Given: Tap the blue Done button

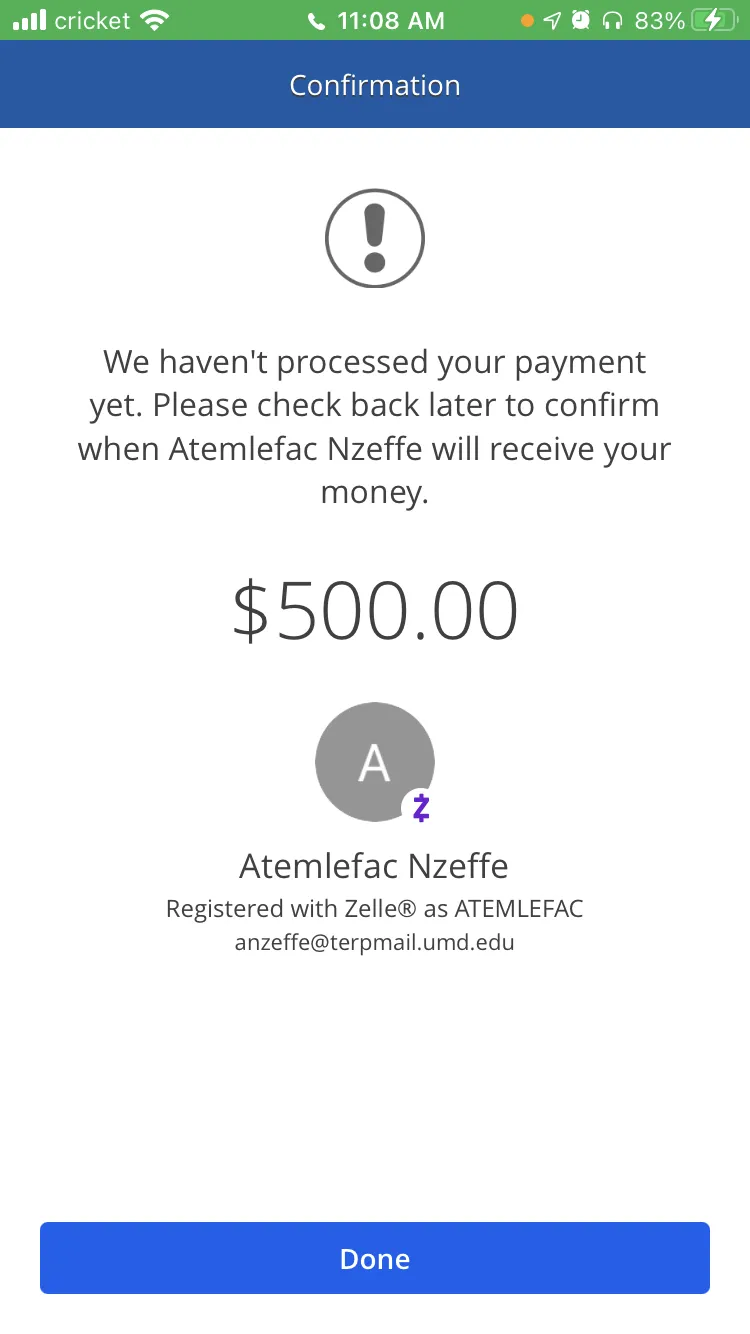Looking at the screenshot, I should (x=375, y=1258).
